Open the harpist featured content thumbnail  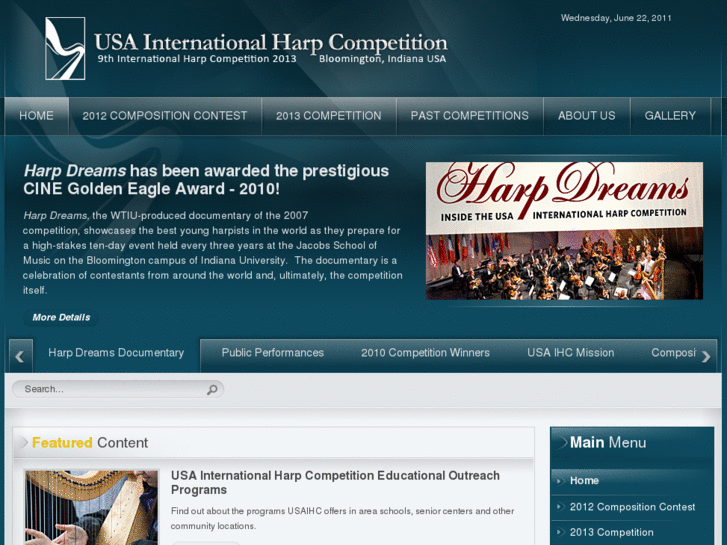pyautogui.click(x=91, y=507)
